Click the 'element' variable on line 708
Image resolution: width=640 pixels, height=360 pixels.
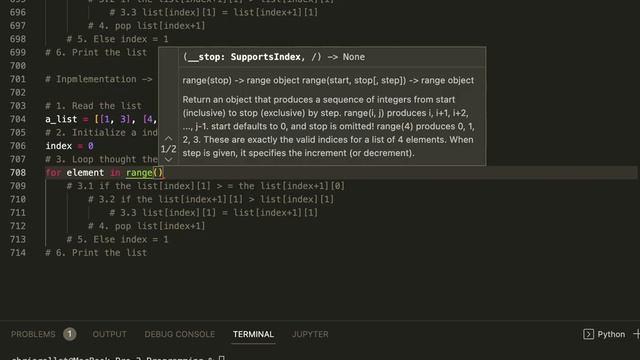pyautogui.click(x=85, y=173)
